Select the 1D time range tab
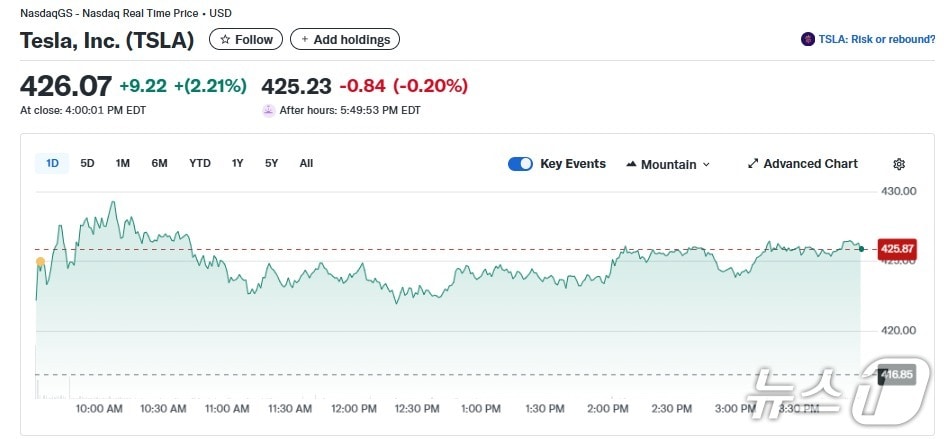Viewport: 944px width, 439px height. click(52, 163)
